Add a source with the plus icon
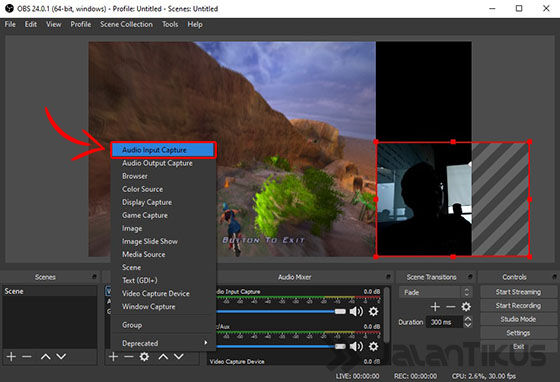This screenshot has height=382, width=560. 113,356
